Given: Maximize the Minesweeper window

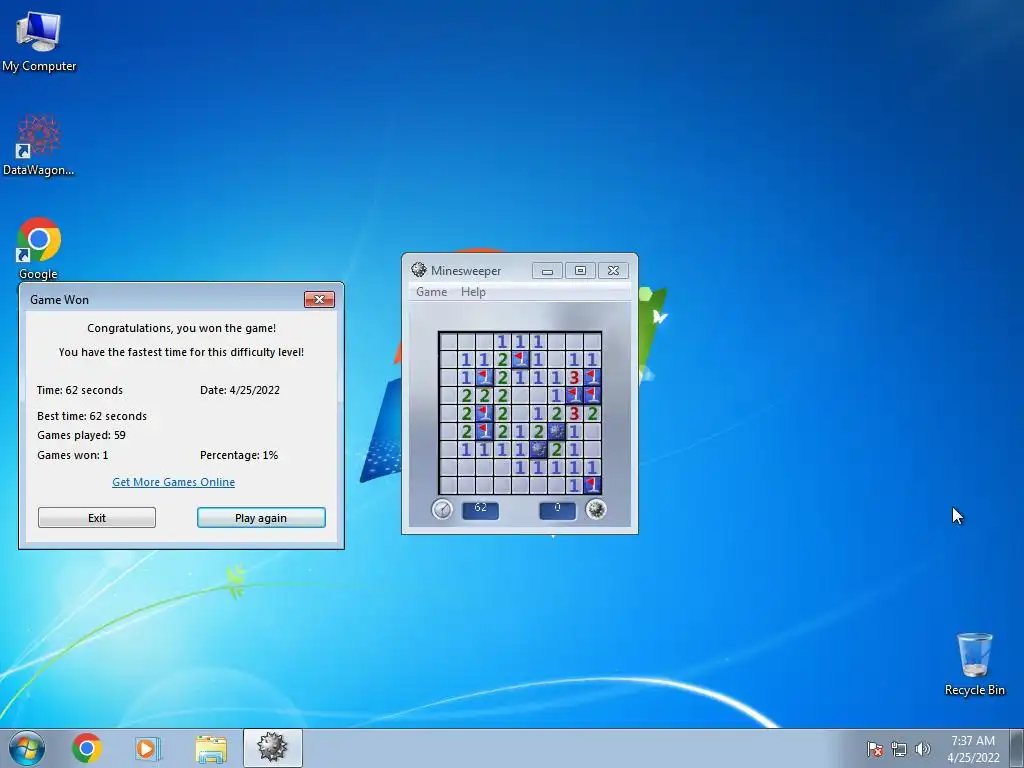Looking at the screenshot, I should pos(580,270).
